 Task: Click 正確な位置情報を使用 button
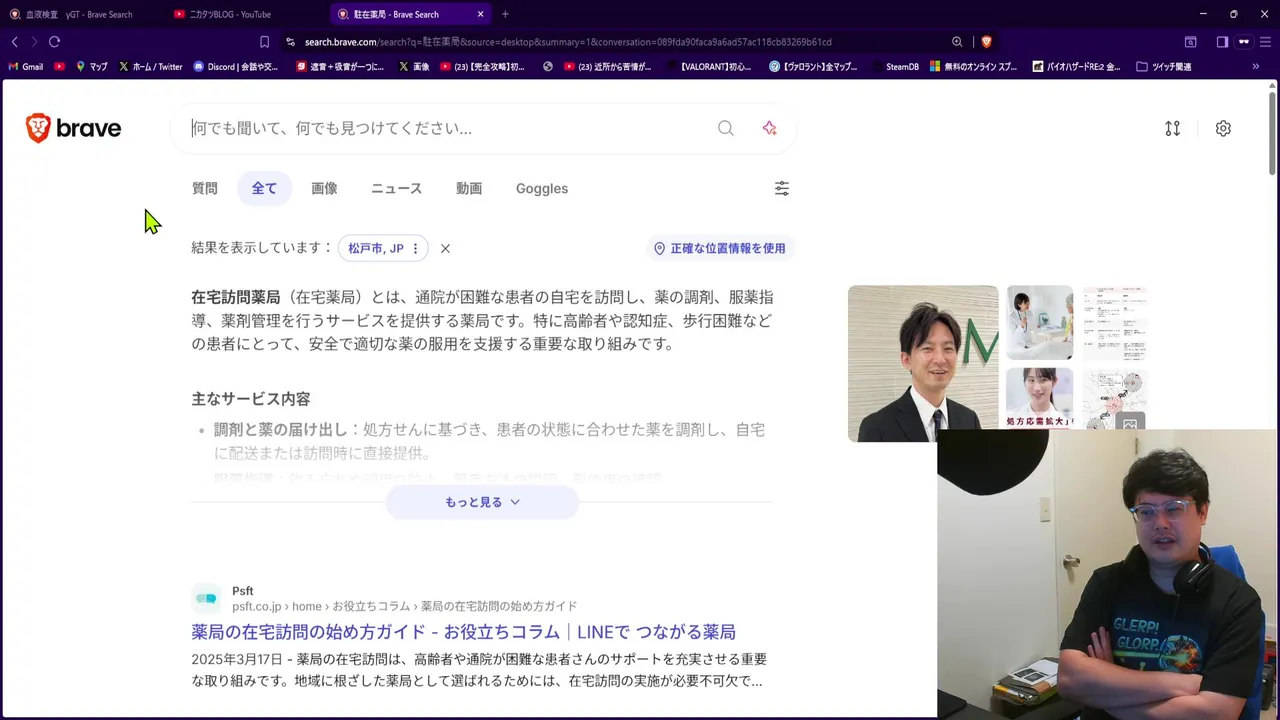coord(720,248)
